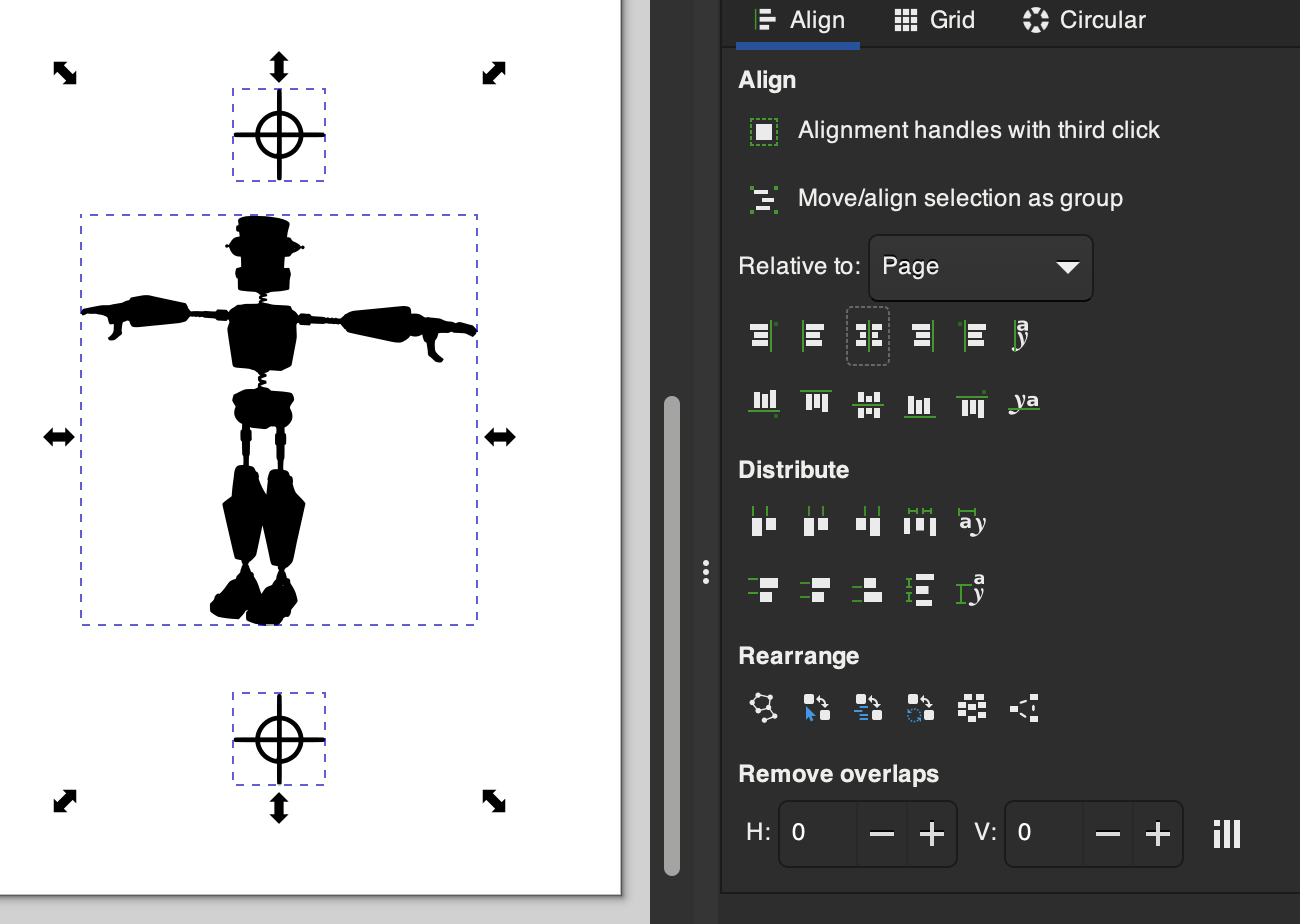
Task: Click the unclump objects icon
Action: point(1024,708)
